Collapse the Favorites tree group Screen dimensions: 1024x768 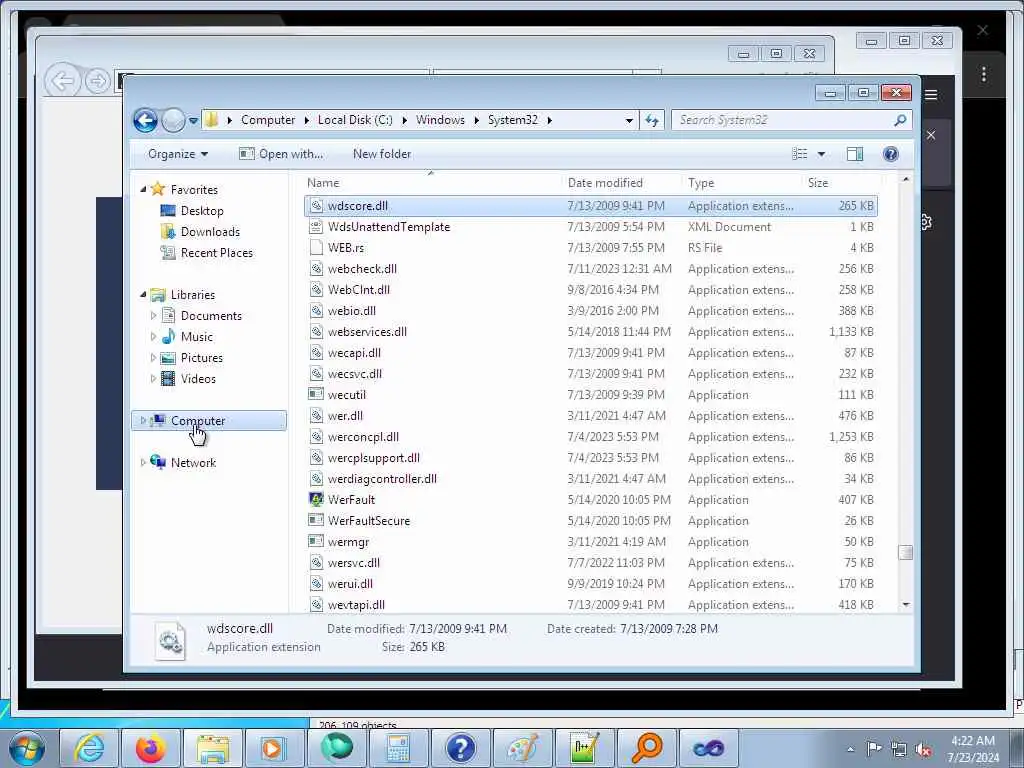(x=144, y=189)
